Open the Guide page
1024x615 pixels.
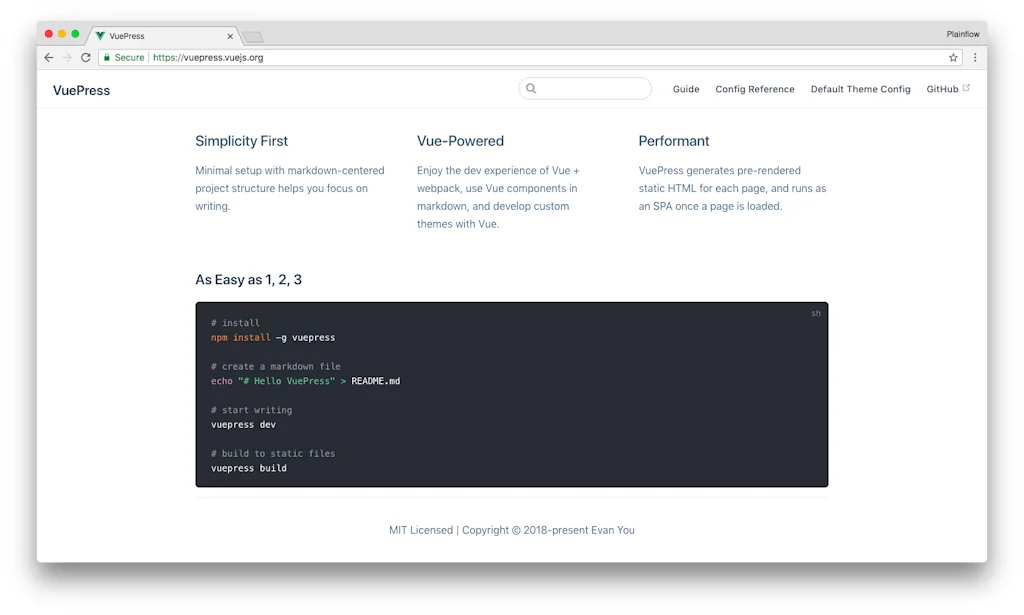686,89
